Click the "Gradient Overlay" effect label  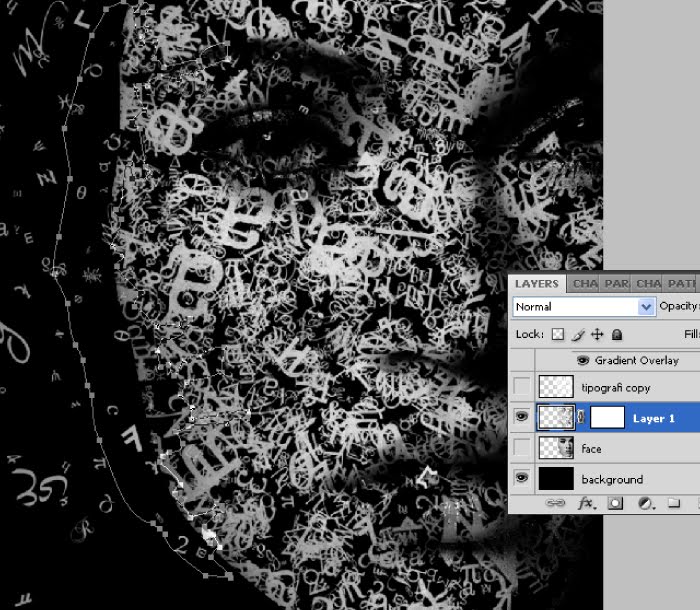point(637,360)
